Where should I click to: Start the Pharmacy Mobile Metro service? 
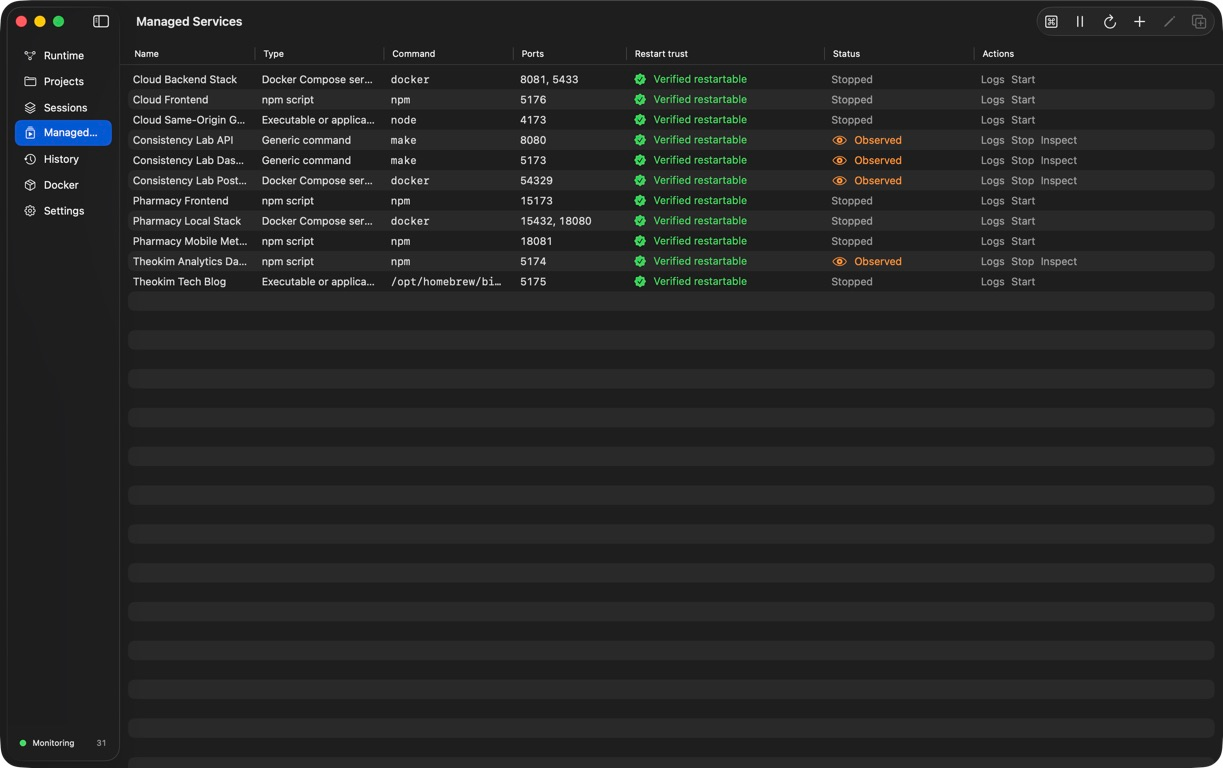click(x=1023, y=241)
